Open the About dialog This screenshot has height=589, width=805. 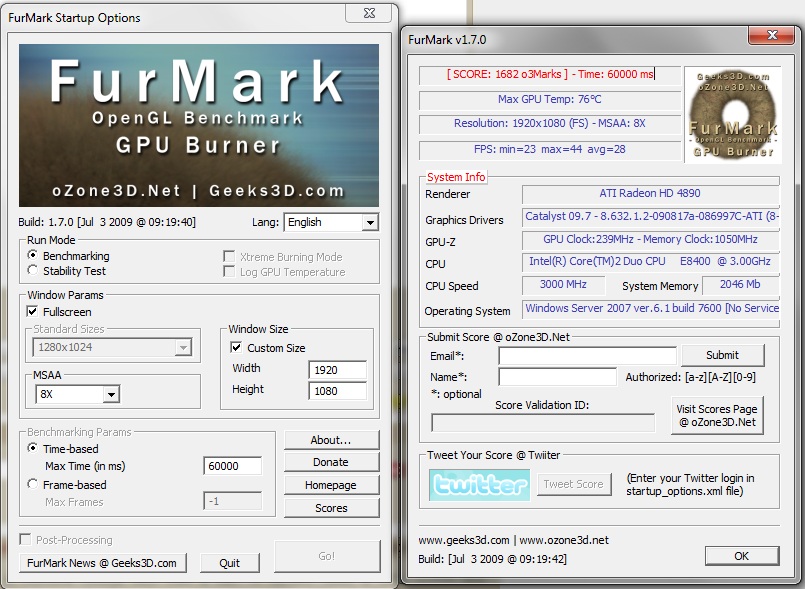pos(331,440)
